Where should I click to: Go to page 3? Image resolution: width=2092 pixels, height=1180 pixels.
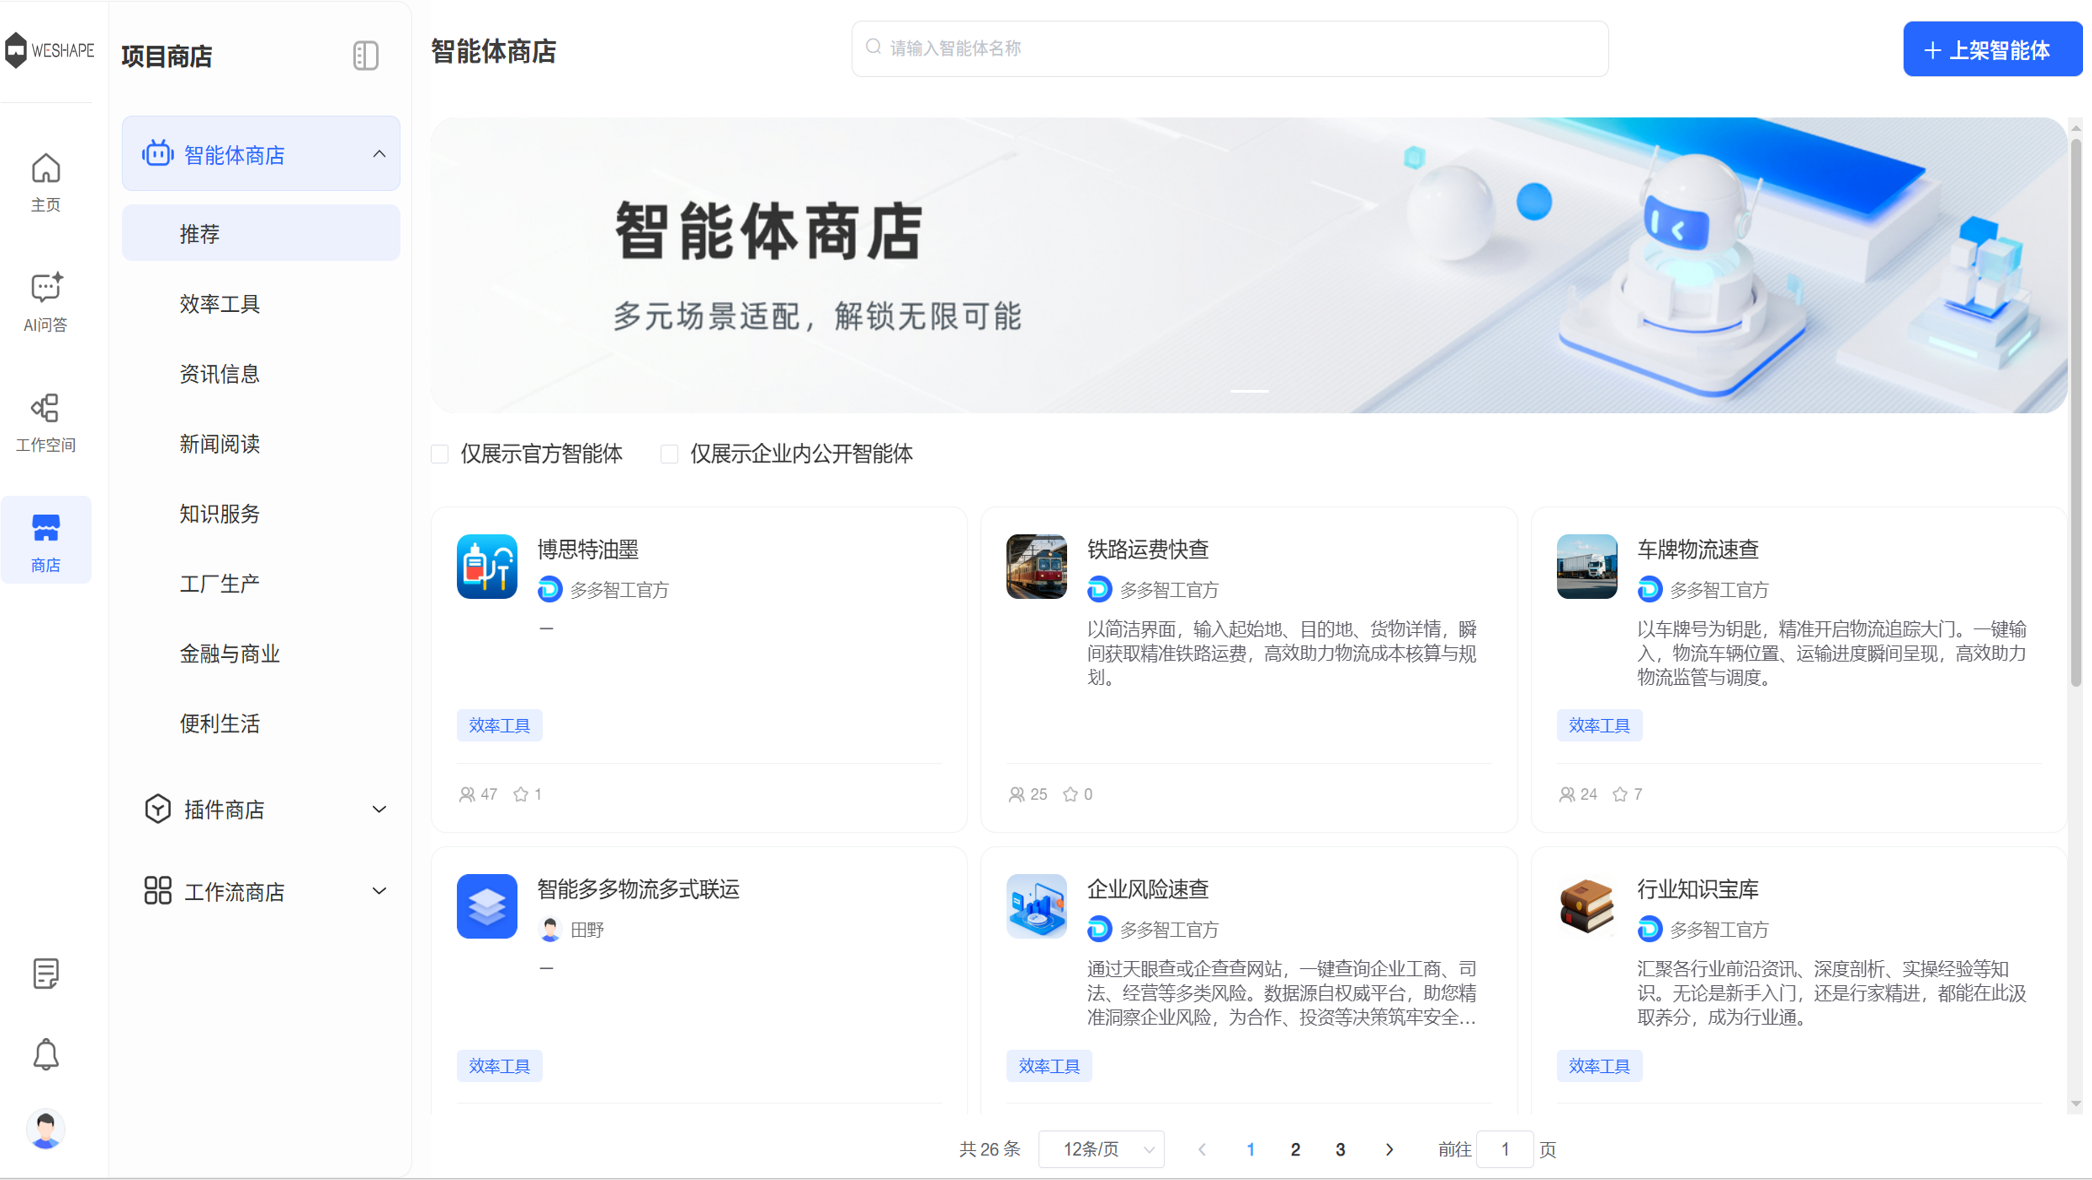coord(1340,1149)
